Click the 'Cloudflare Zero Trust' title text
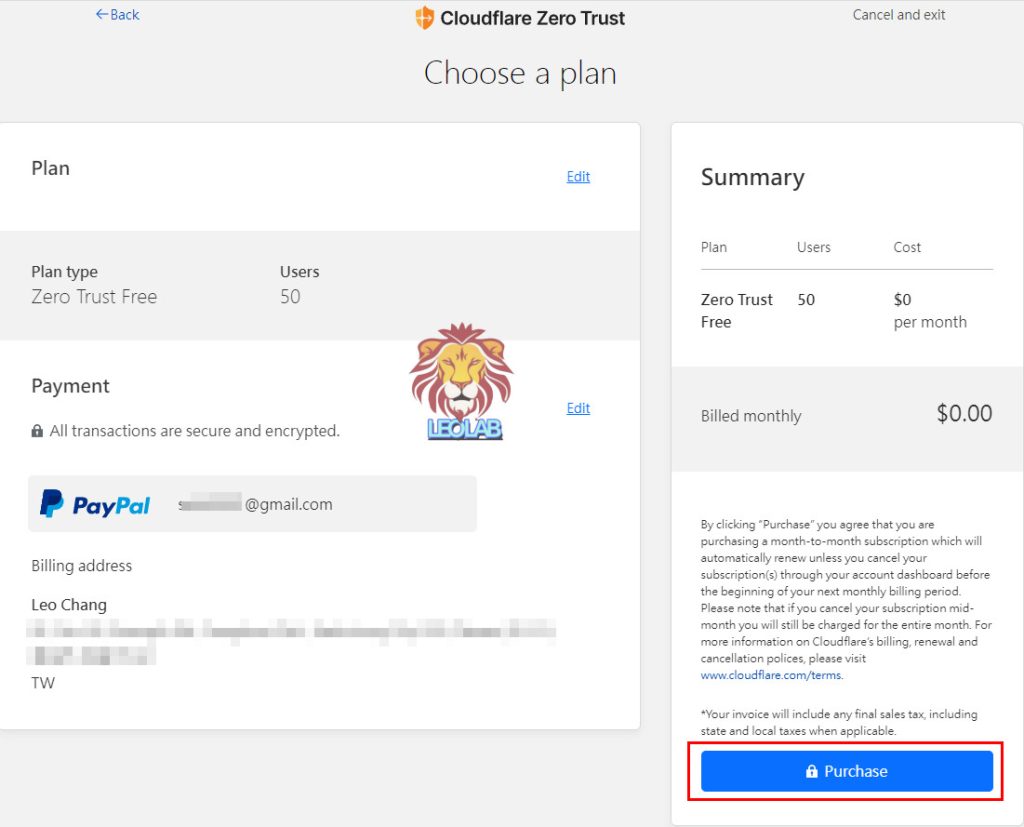1024x827 pixels. tap(532, 18)
